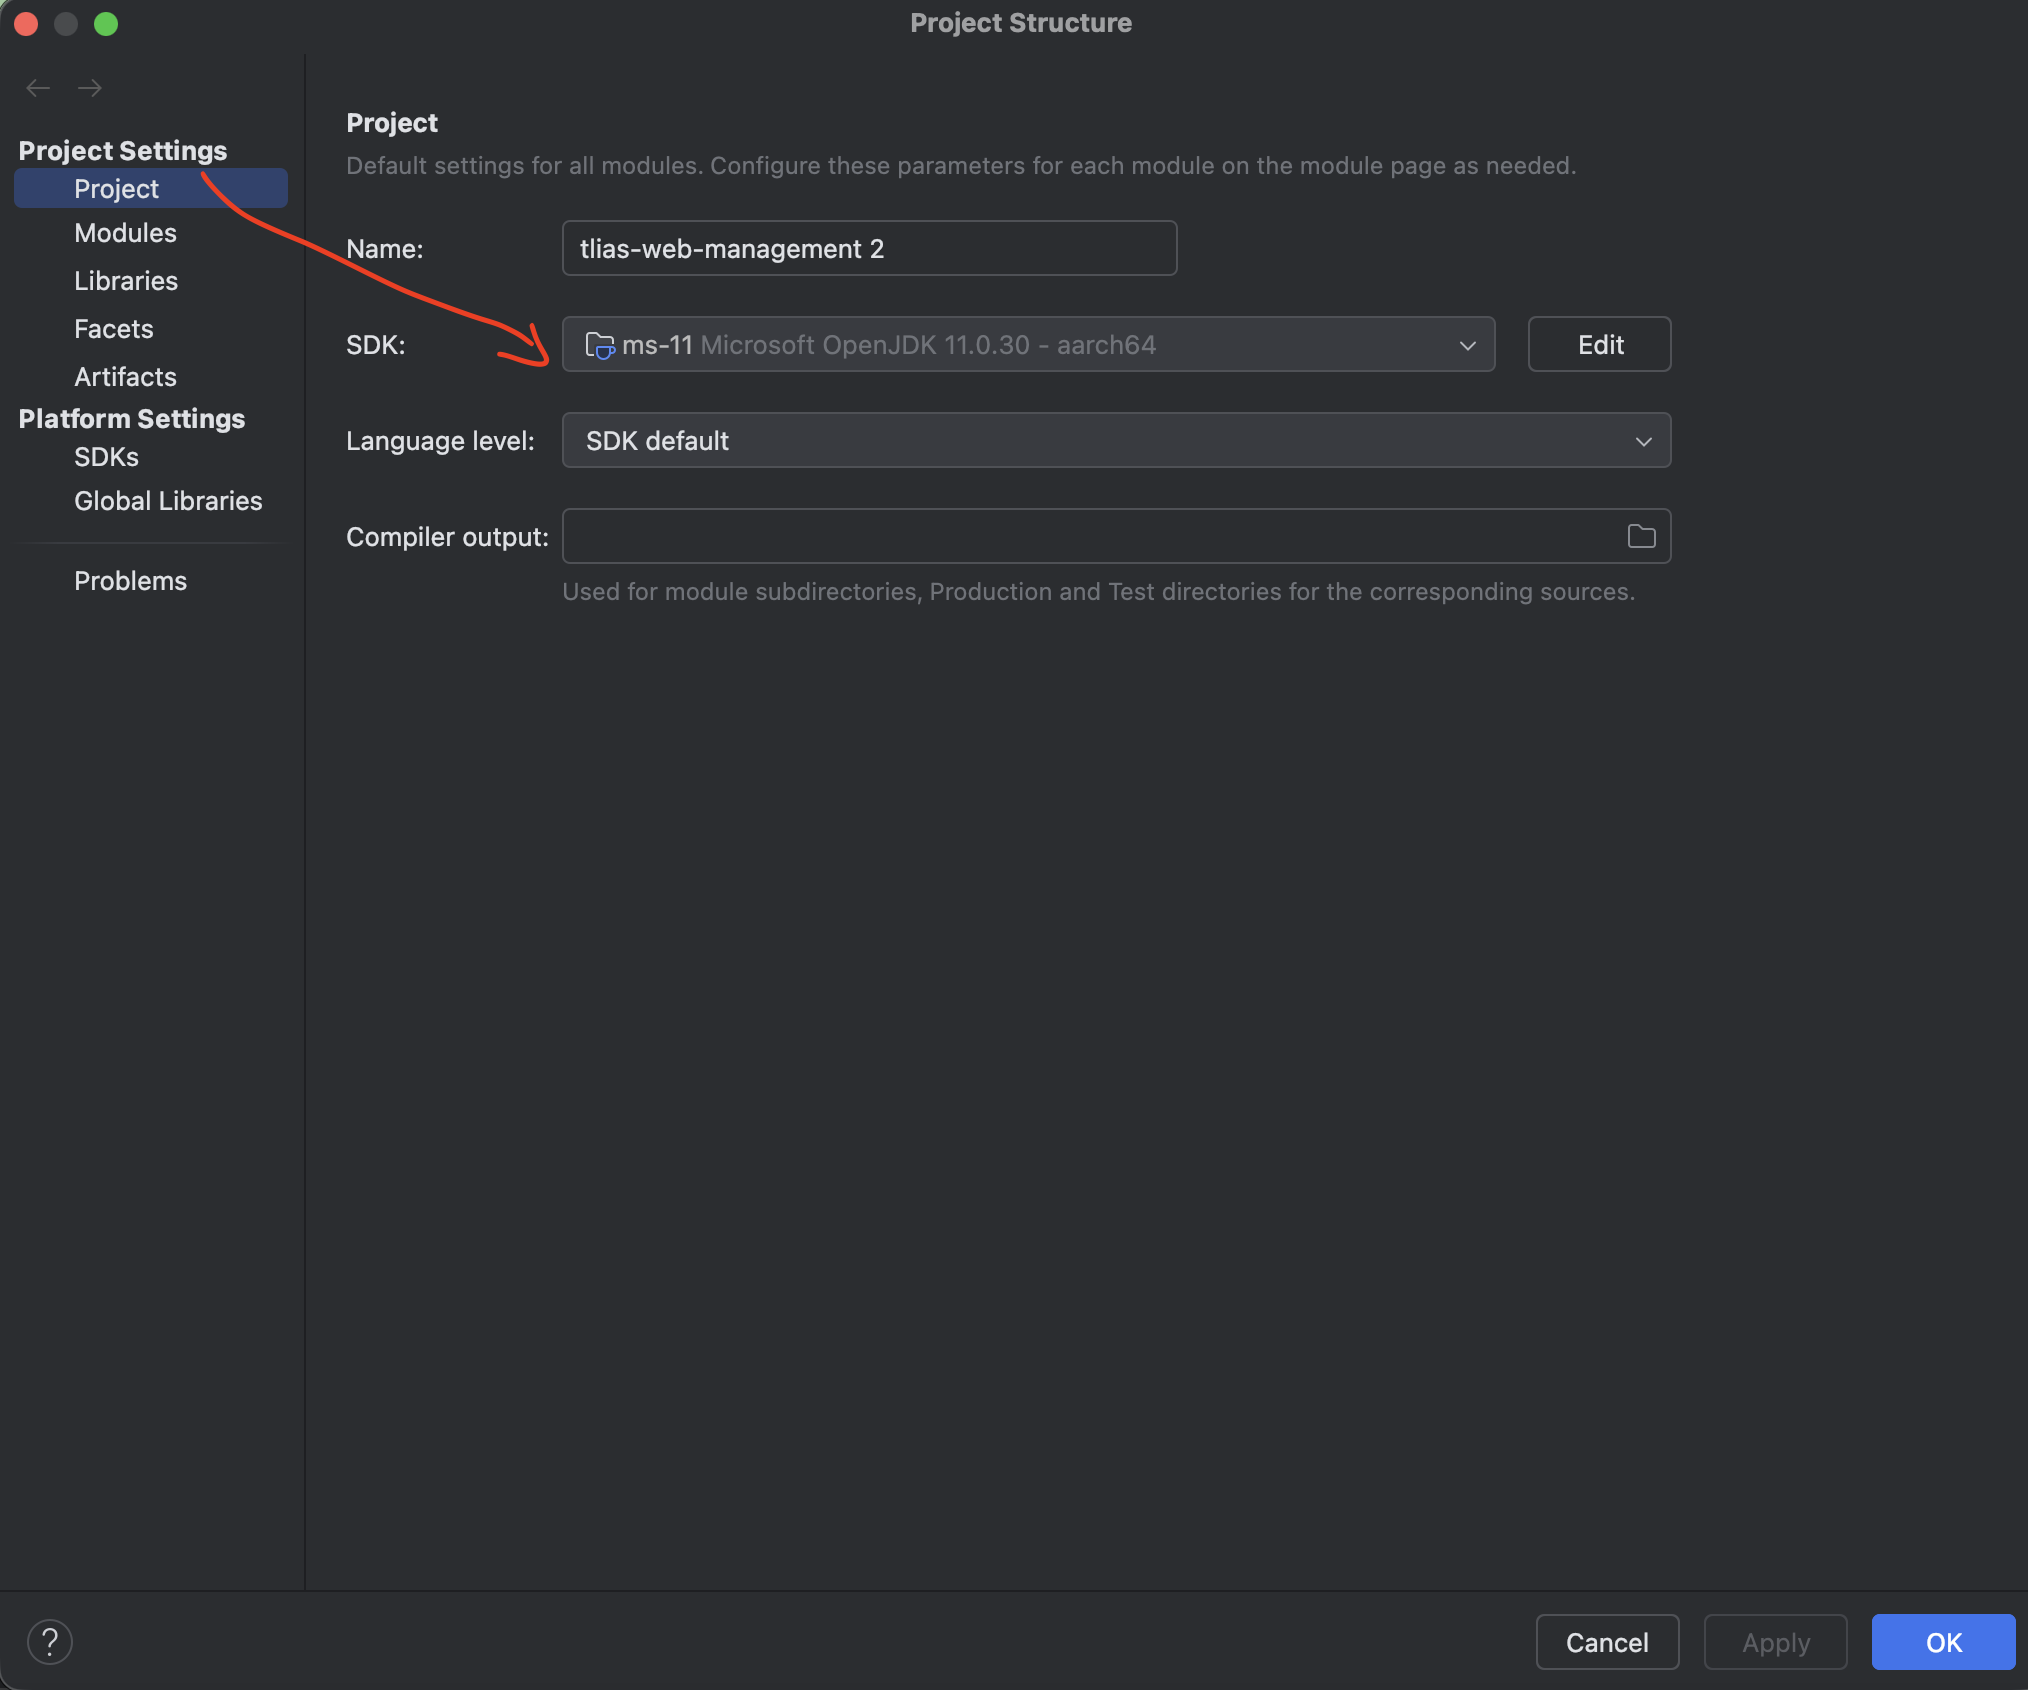Open the Facets settings page
Image resolution: width=2028 pixels, height=1690 pixels.
[x=114, y=329]
